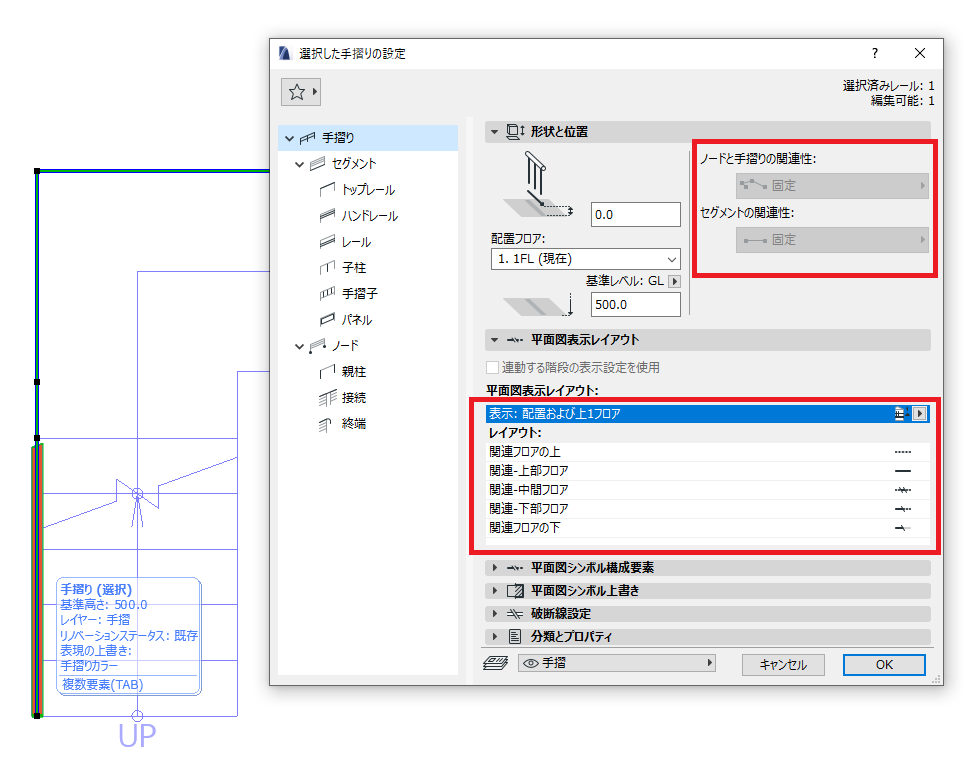Screen dimensions: 968x762
Task: Click the OK button
Action: [x=884, y=664]
